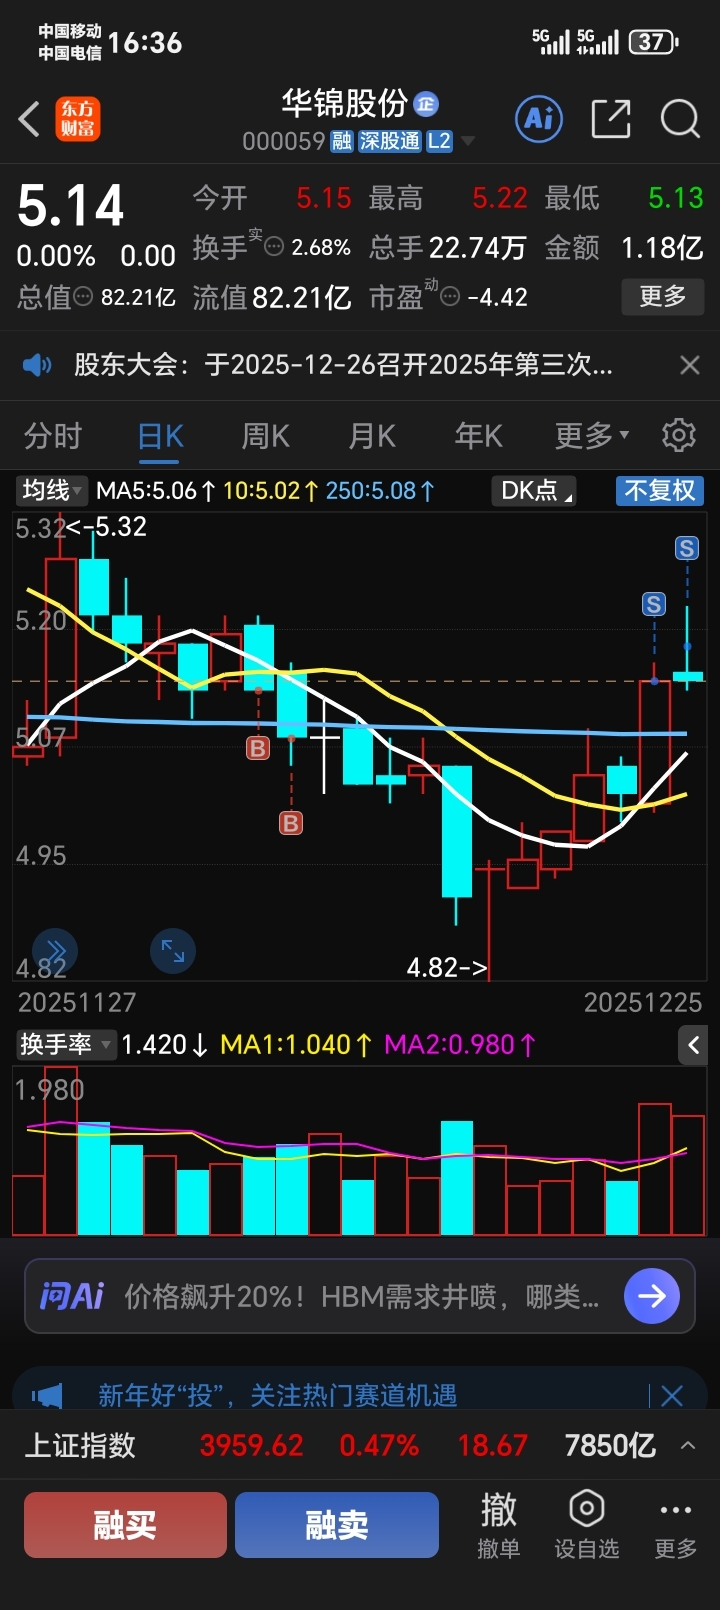Open the HBM需求井喷 question field

362,1297
